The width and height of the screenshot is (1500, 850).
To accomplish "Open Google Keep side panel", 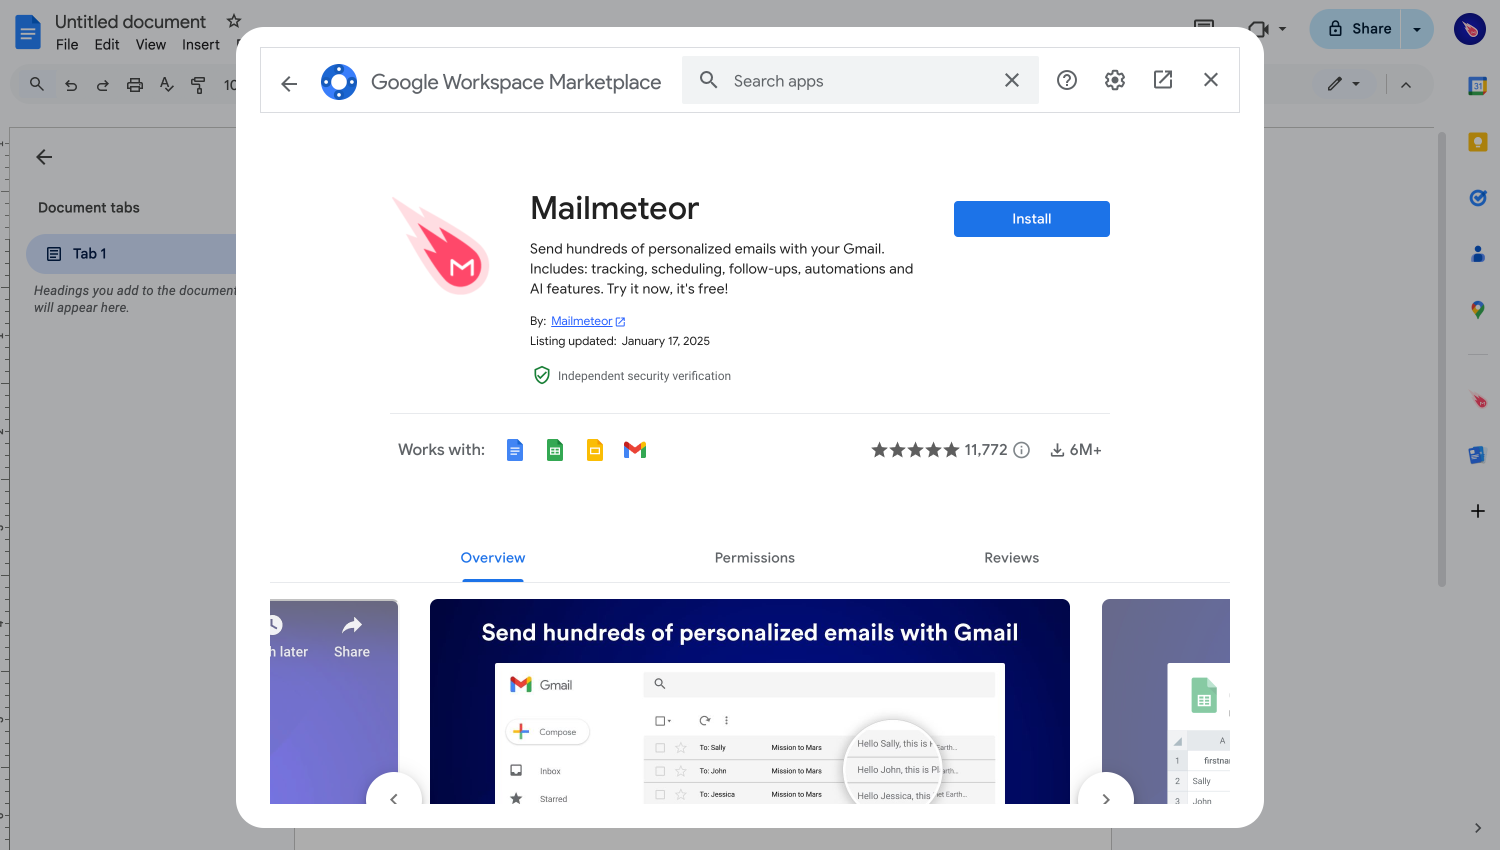I will point(1478,142).
